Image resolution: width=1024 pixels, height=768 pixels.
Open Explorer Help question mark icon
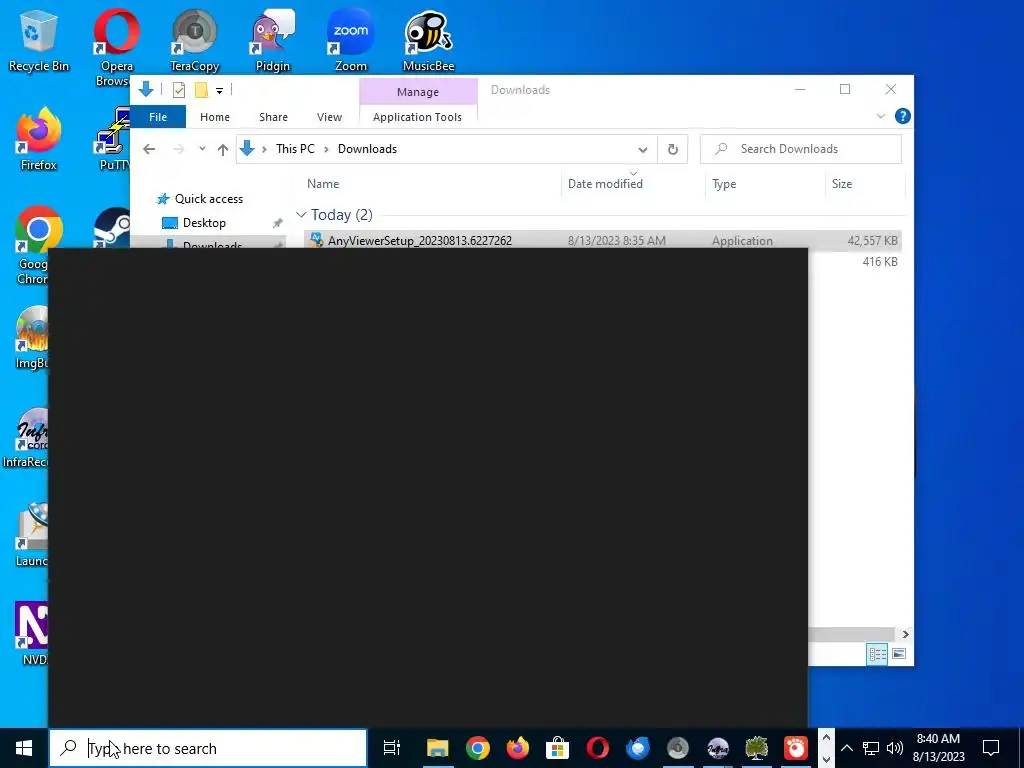(903, 116)
